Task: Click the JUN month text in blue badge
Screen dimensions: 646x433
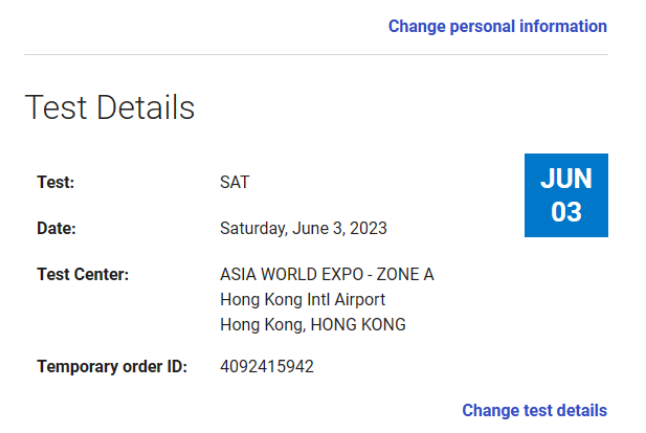Action: [566, 179]
